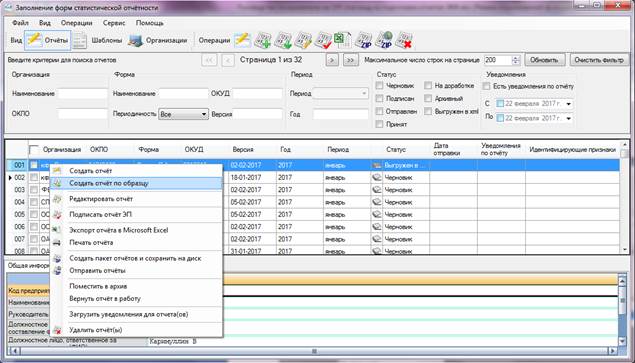Screen dimensions: 635x363
Task: Sort table by Статус column header
Action: [396, 149]
